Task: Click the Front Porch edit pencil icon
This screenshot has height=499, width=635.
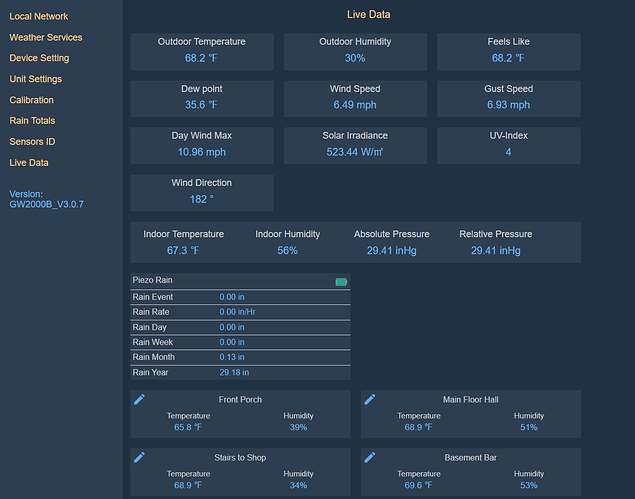Action: [x=140, y=399]
